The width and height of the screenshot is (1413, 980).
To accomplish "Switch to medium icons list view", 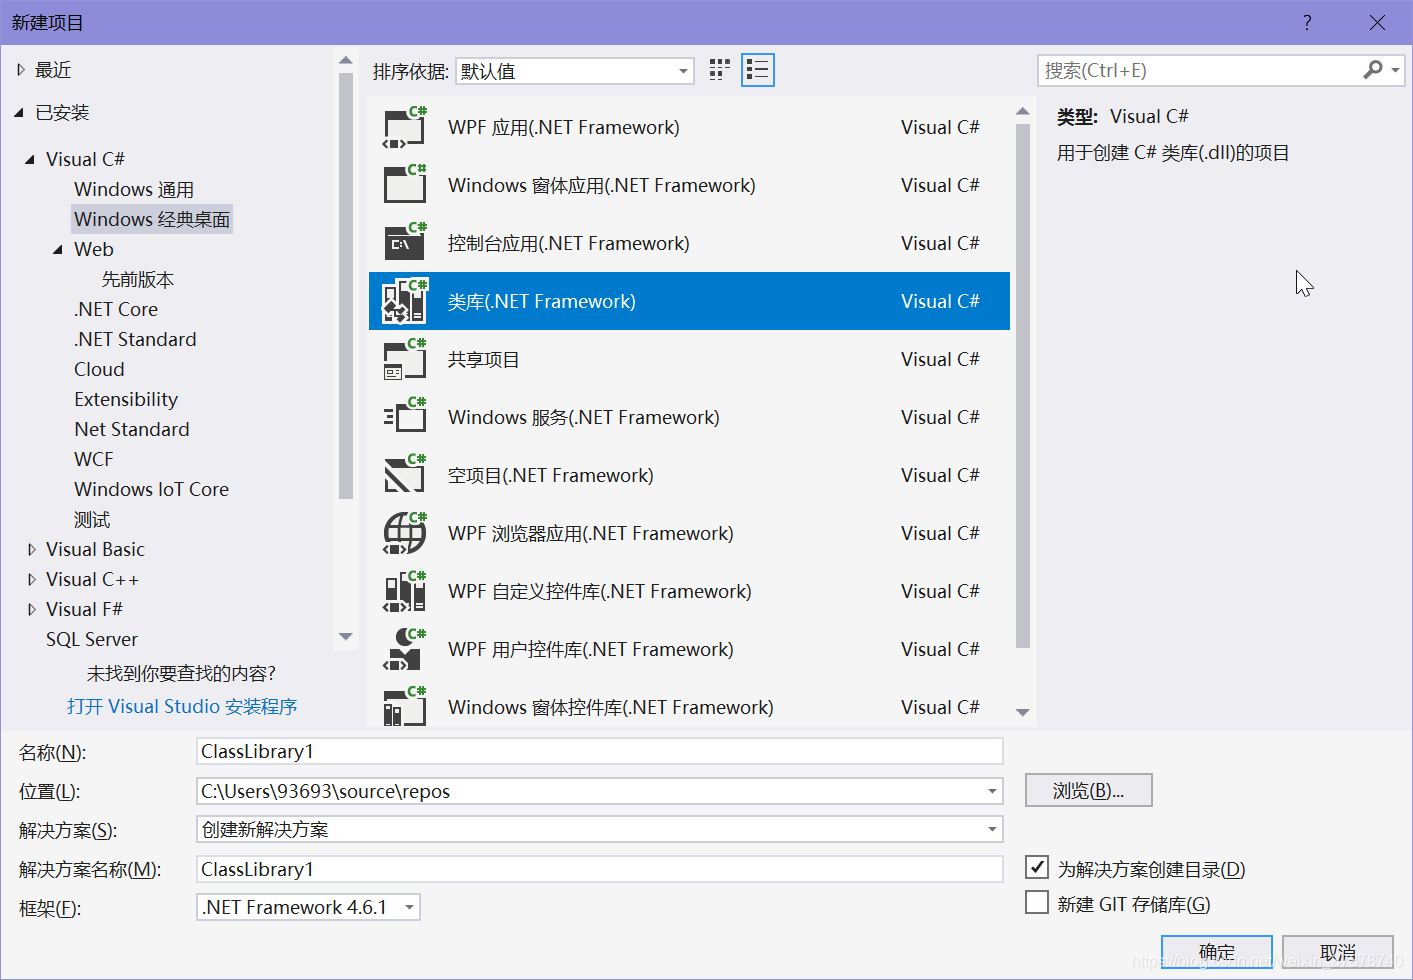I will [758, 70].
